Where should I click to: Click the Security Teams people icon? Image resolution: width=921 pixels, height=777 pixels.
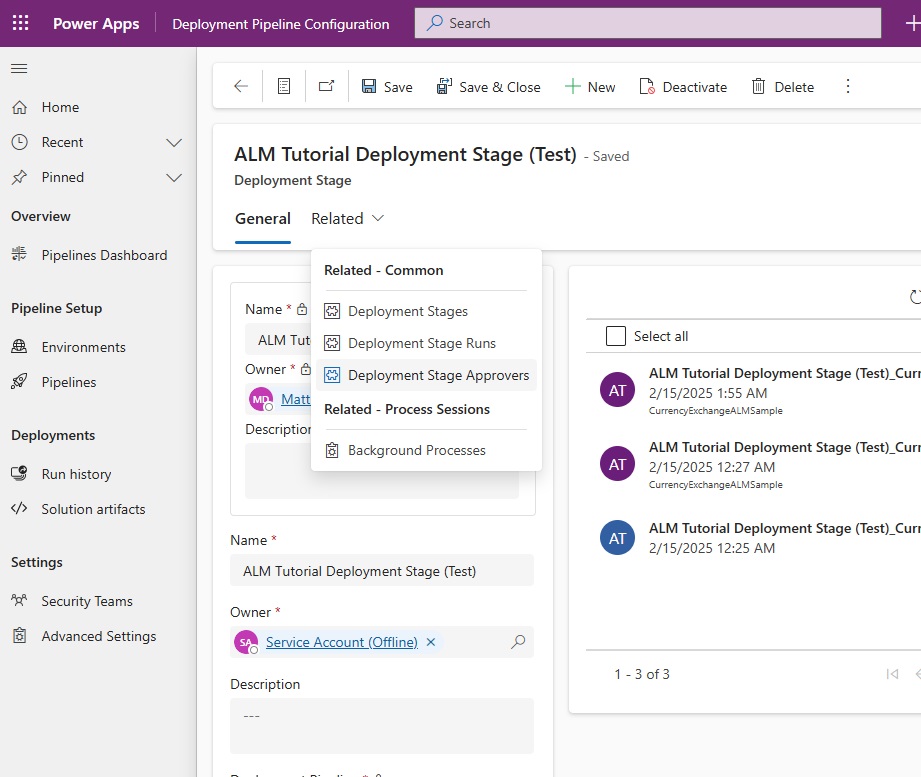click(19, 600)
